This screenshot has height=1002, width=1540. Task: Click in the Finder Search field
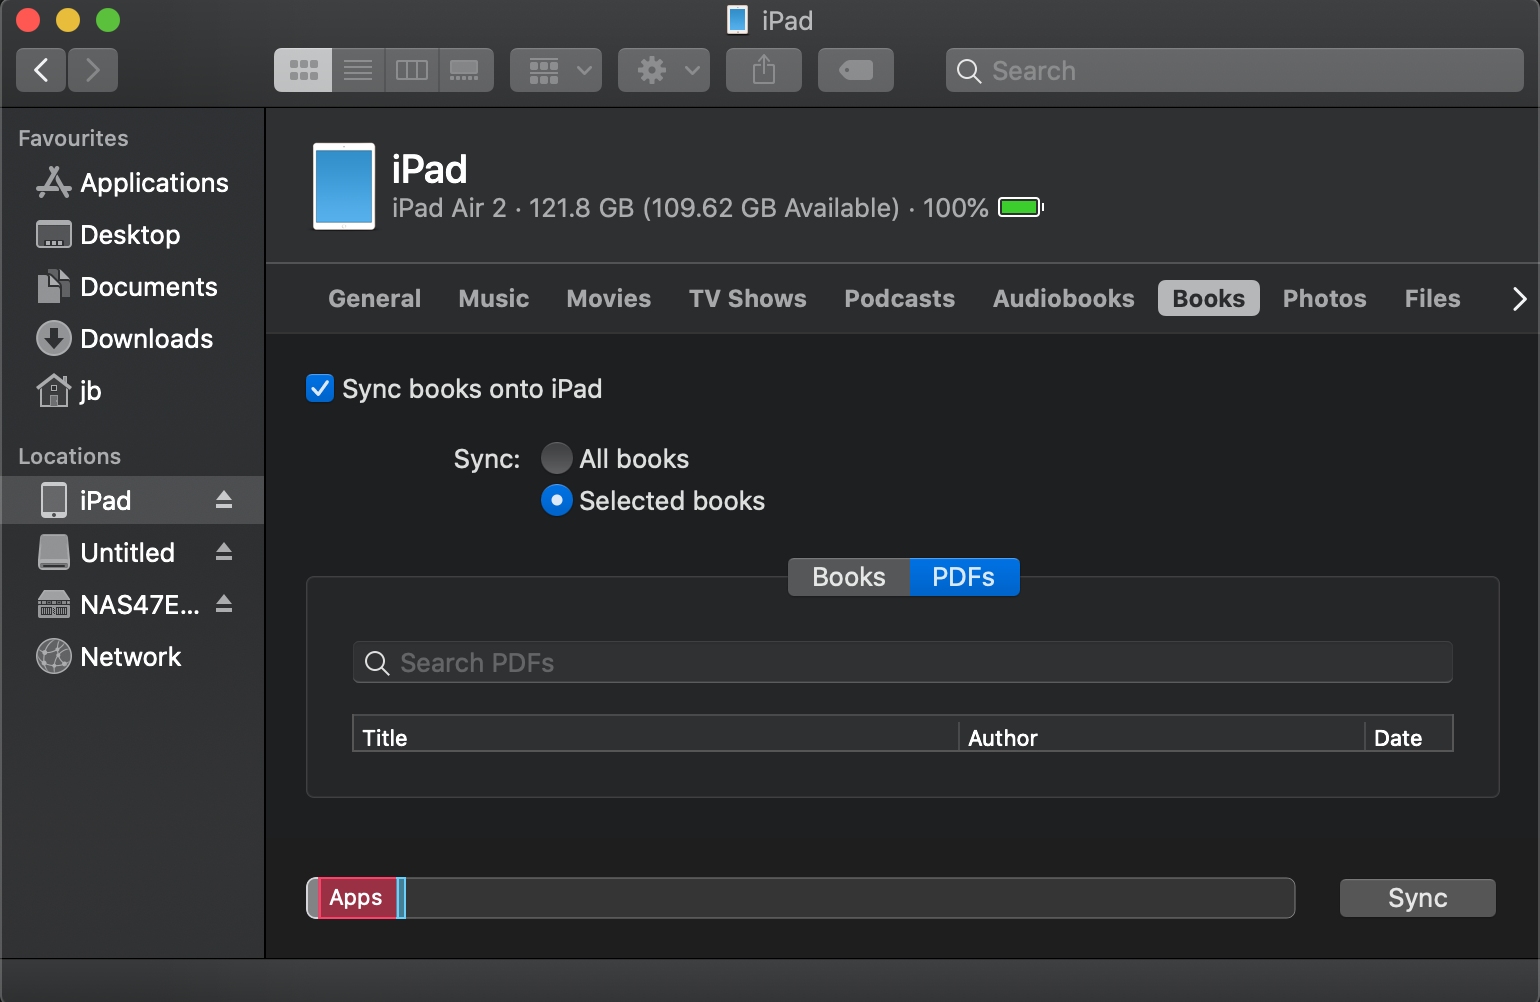pos(1235,70)
